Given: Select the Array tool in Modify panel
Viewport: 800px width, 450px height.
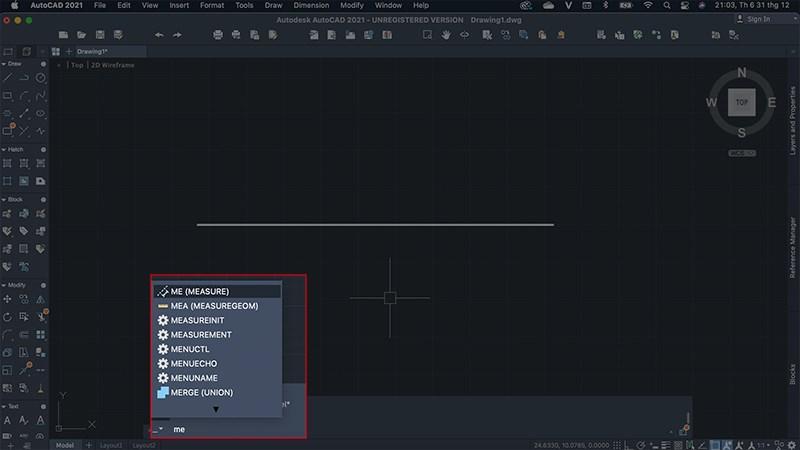Looking at the screenshot, I should pyautogui.click(x=41, y=335).
